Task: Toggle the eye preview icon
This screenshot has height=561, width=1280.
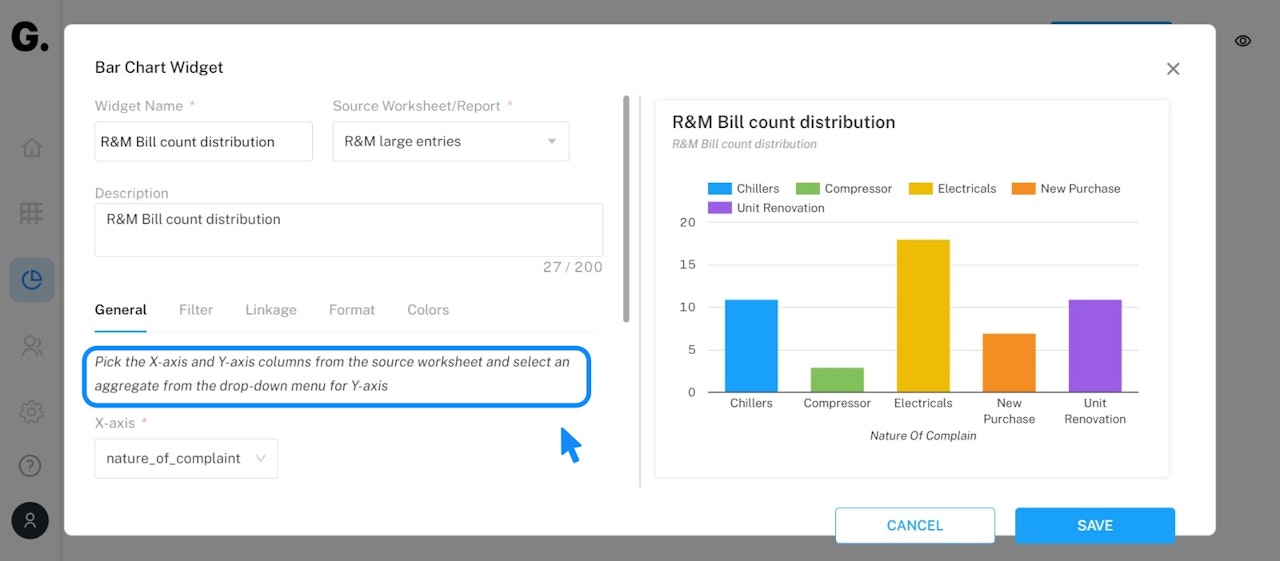Action: tap(1243, 41)
